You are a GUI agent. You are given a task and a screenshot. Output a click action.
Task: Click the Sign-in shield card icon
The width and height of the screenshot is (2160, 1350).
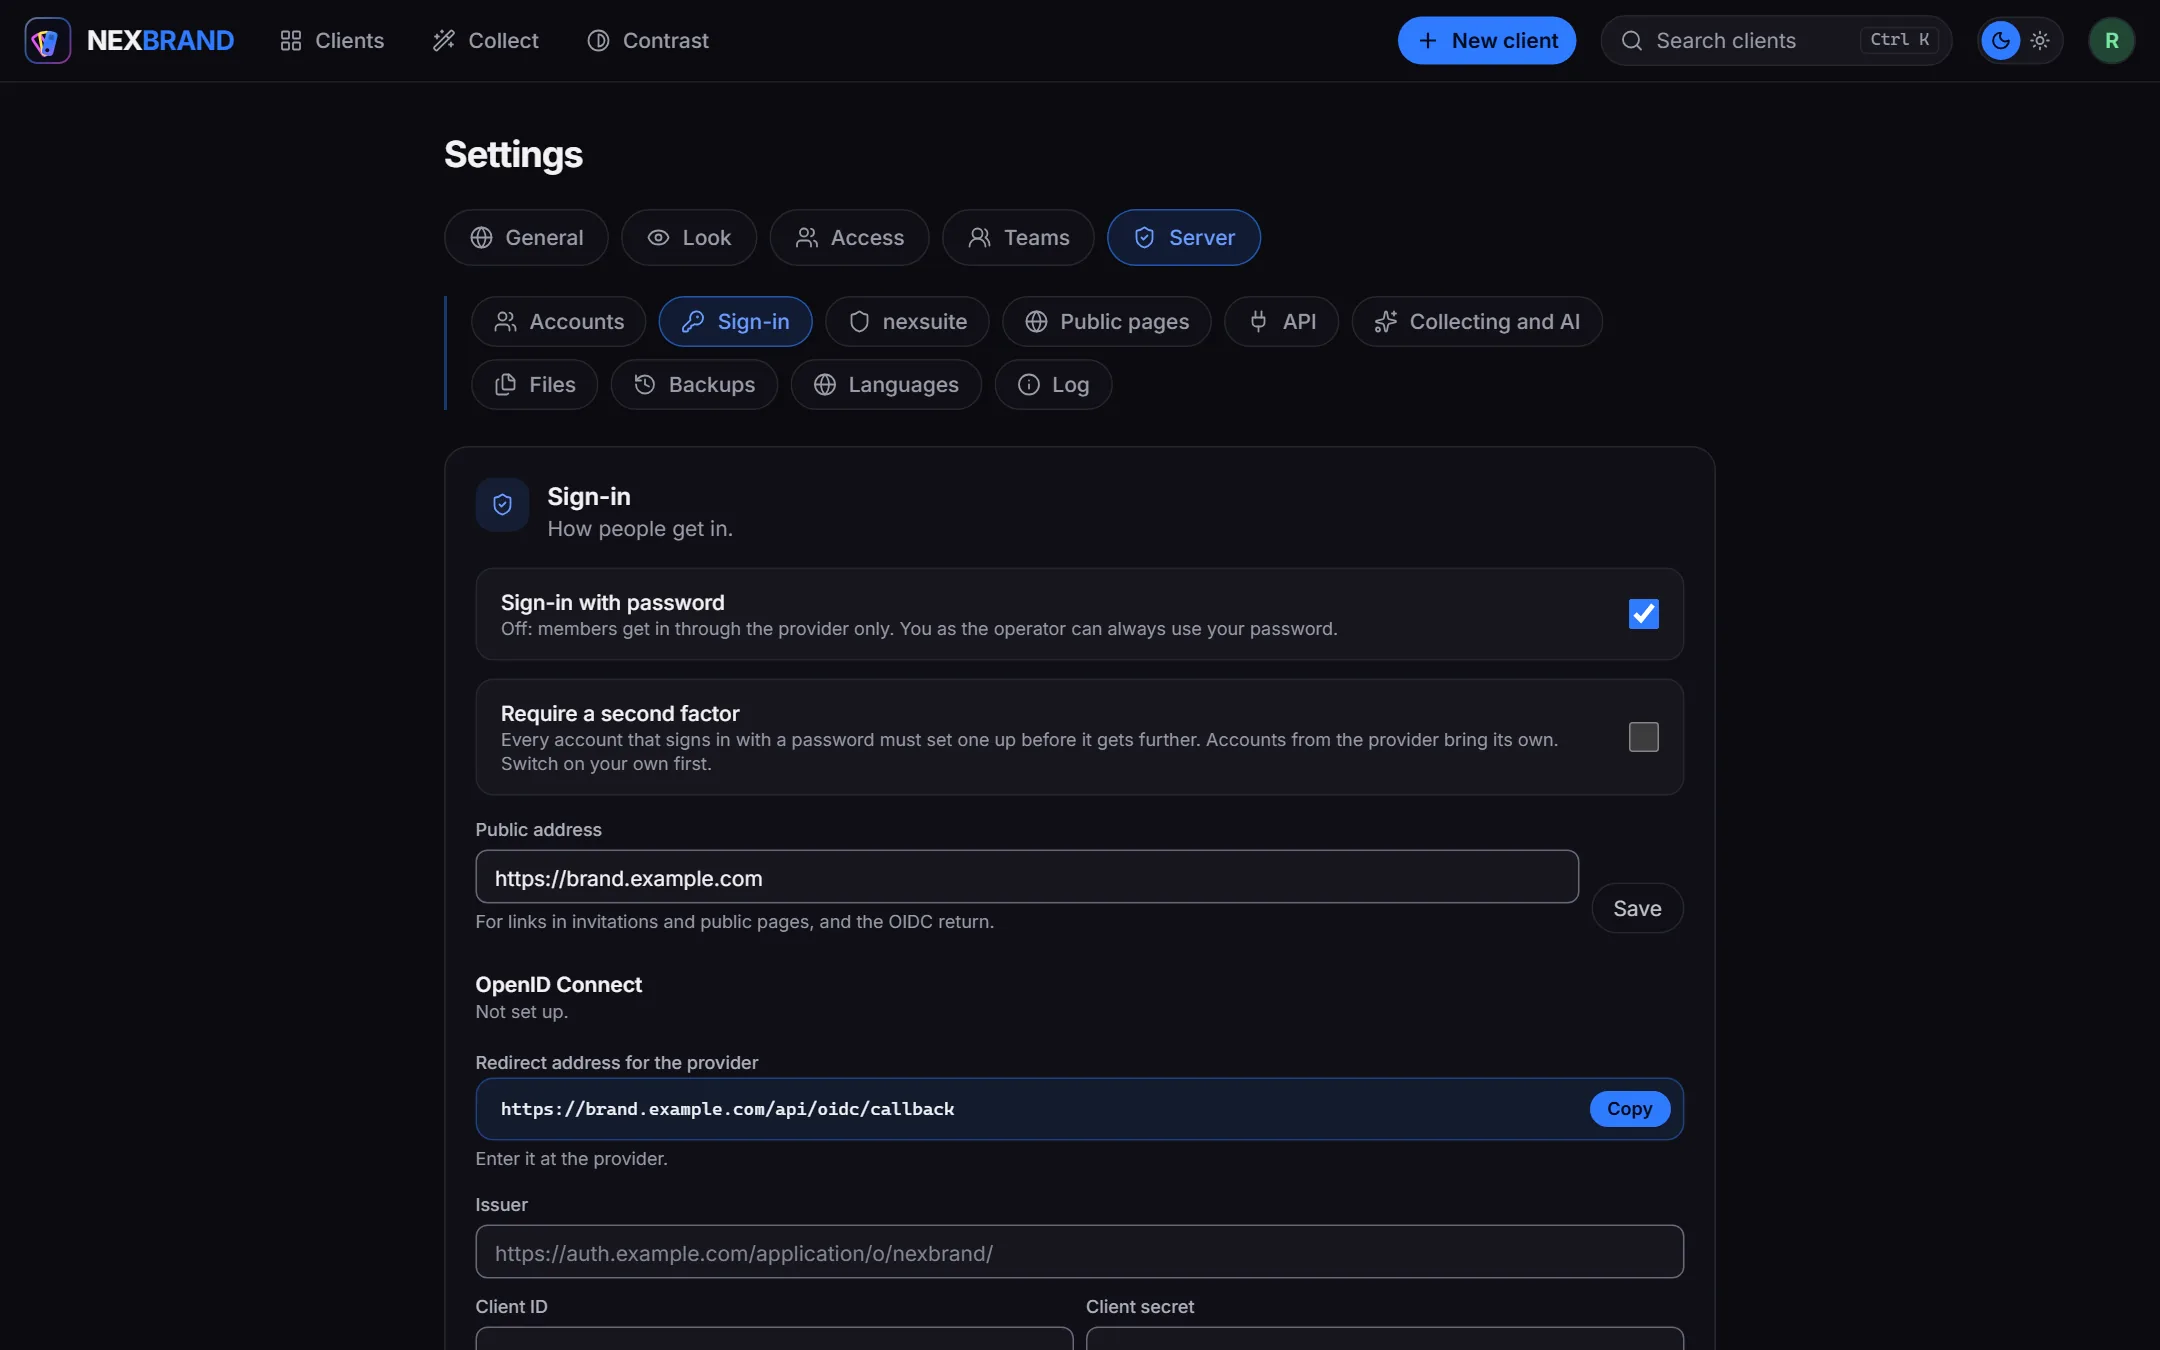(502, 504)
